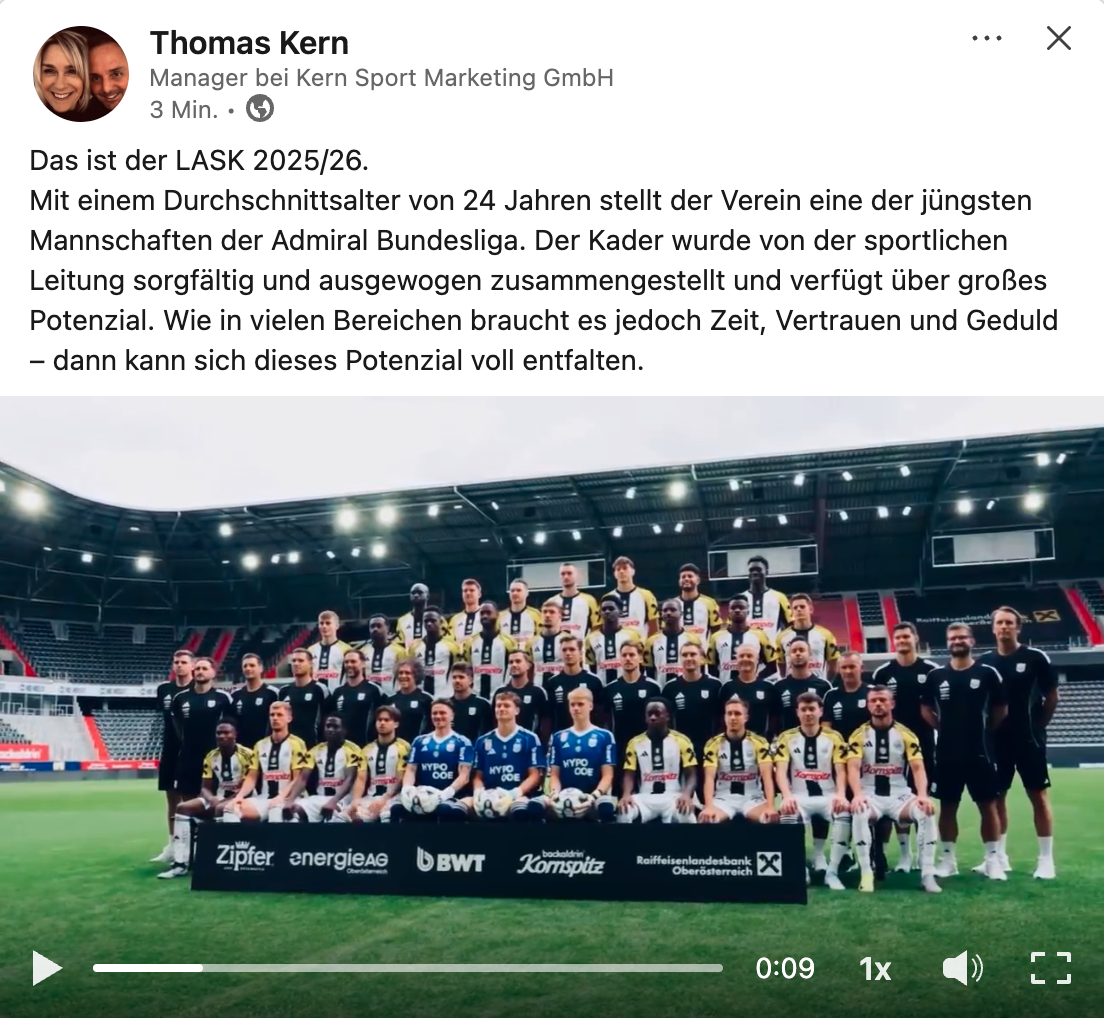Click the 3 Min. post timestamp
The height and width of the screenshot is (1018, 1104).
click(184, 110)
